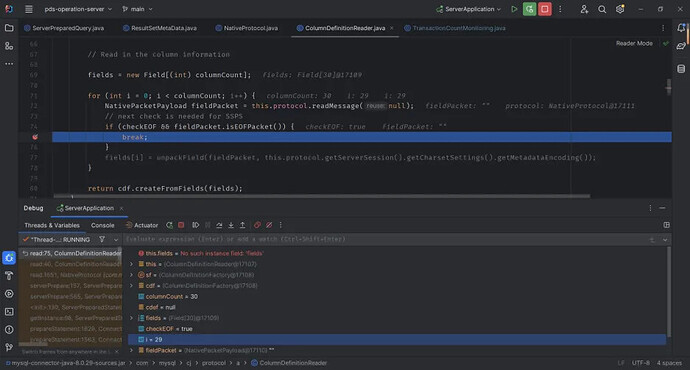Open the main branch dropdown
690x370 pixels.
[x=137, y=9]
